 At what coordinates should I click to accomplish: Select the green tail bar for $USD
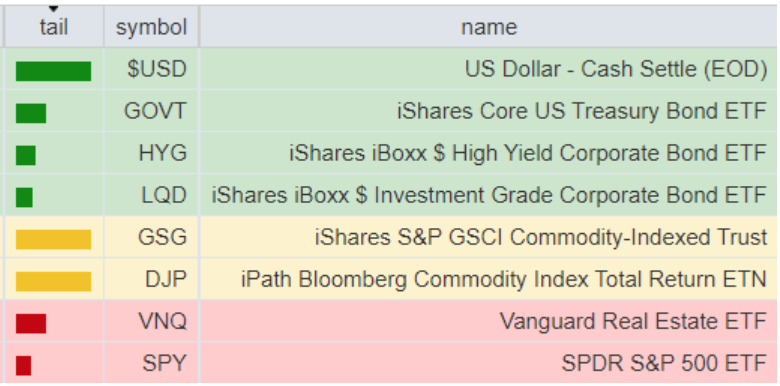[53, 71]
